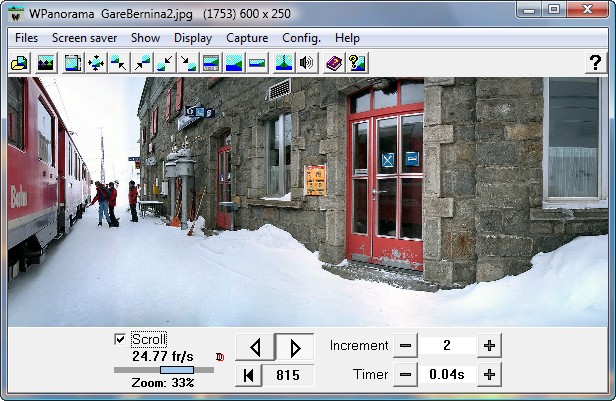The image size is (616, 401).
Task: Click the purple help book icon
Action: pos(334,63)
